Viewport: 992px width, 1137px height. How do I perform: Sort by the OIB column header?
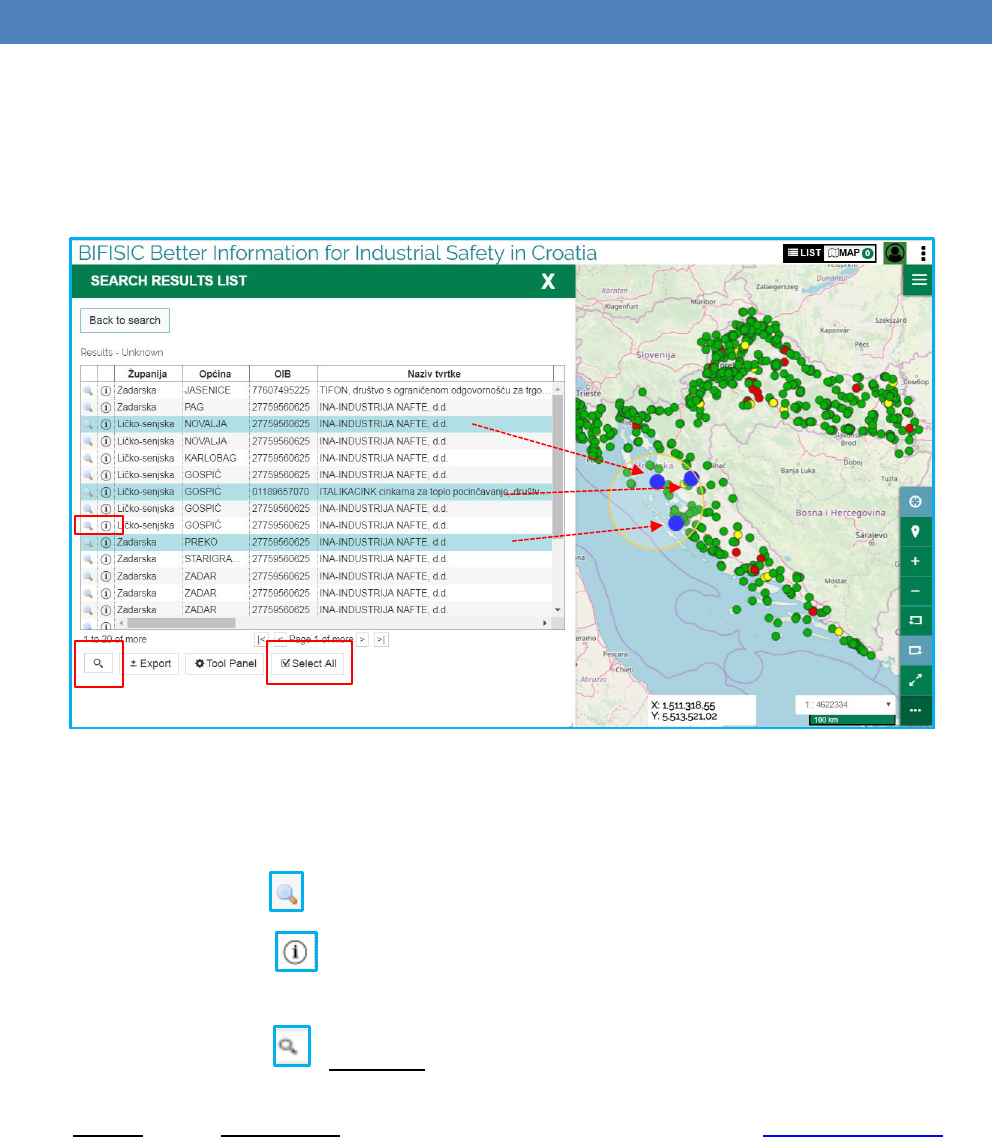tap(283, 374)
